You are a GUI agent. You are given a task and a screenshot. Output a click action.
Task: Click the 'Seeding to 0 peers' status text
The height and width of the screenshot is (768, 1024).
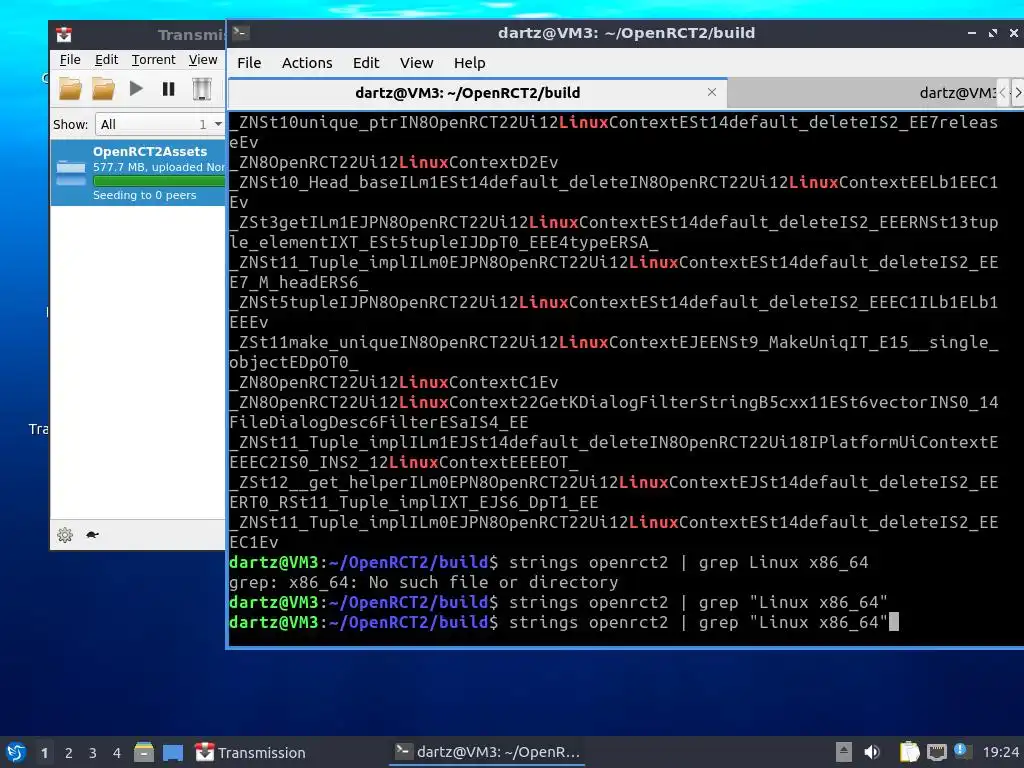(x=144, y=195)
